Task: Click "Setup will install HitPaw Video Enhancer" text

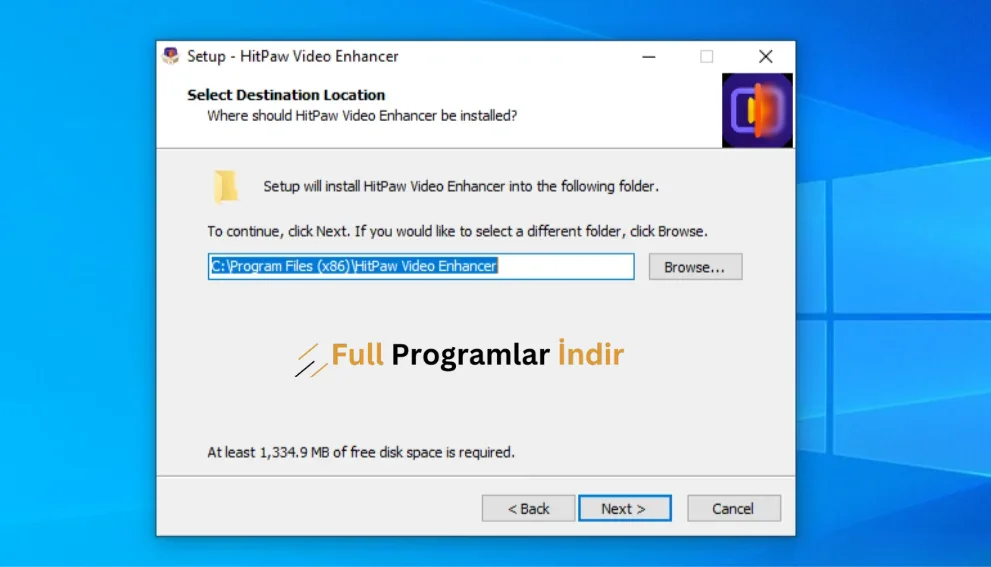Action: [461, 186]
